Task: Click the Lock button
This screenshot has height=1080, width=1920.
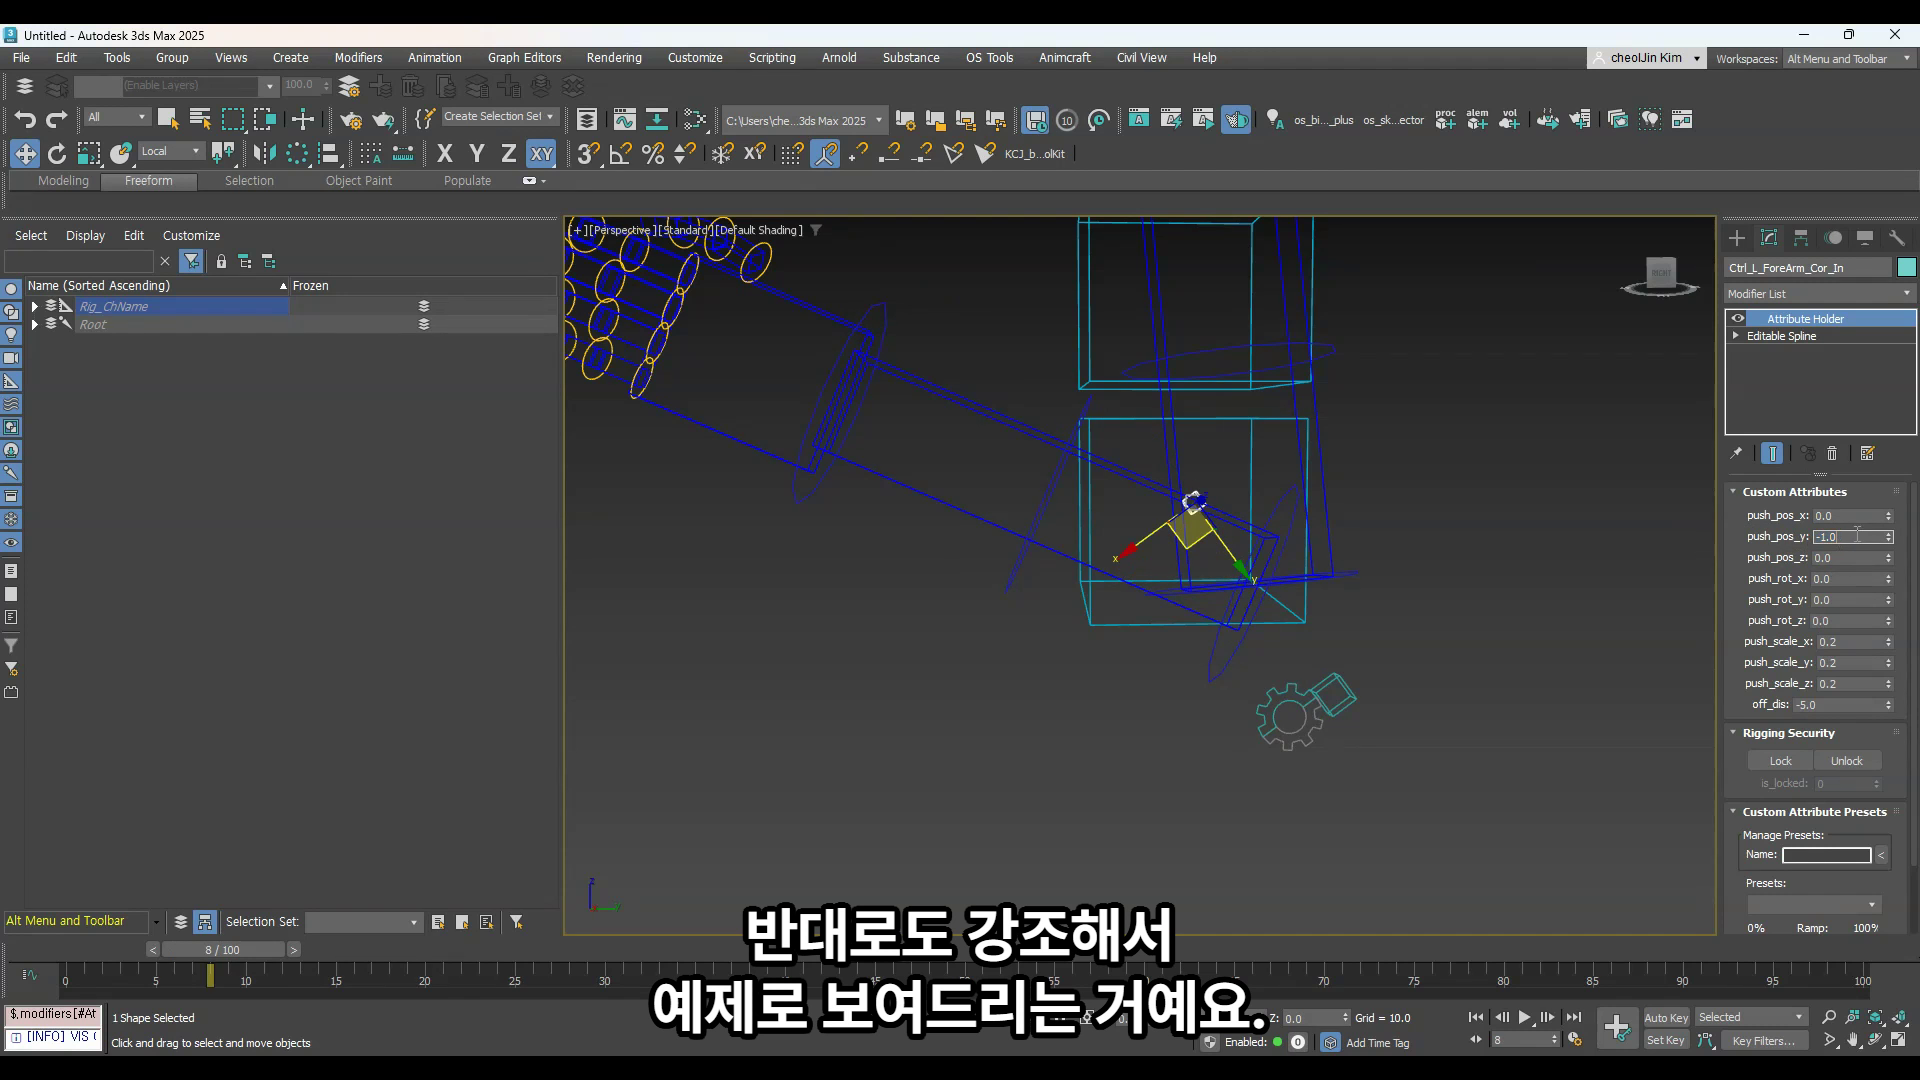Action: point(1781,762)
